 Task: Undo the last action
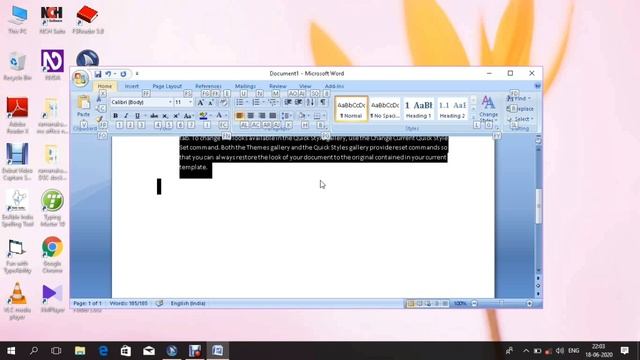108,74
